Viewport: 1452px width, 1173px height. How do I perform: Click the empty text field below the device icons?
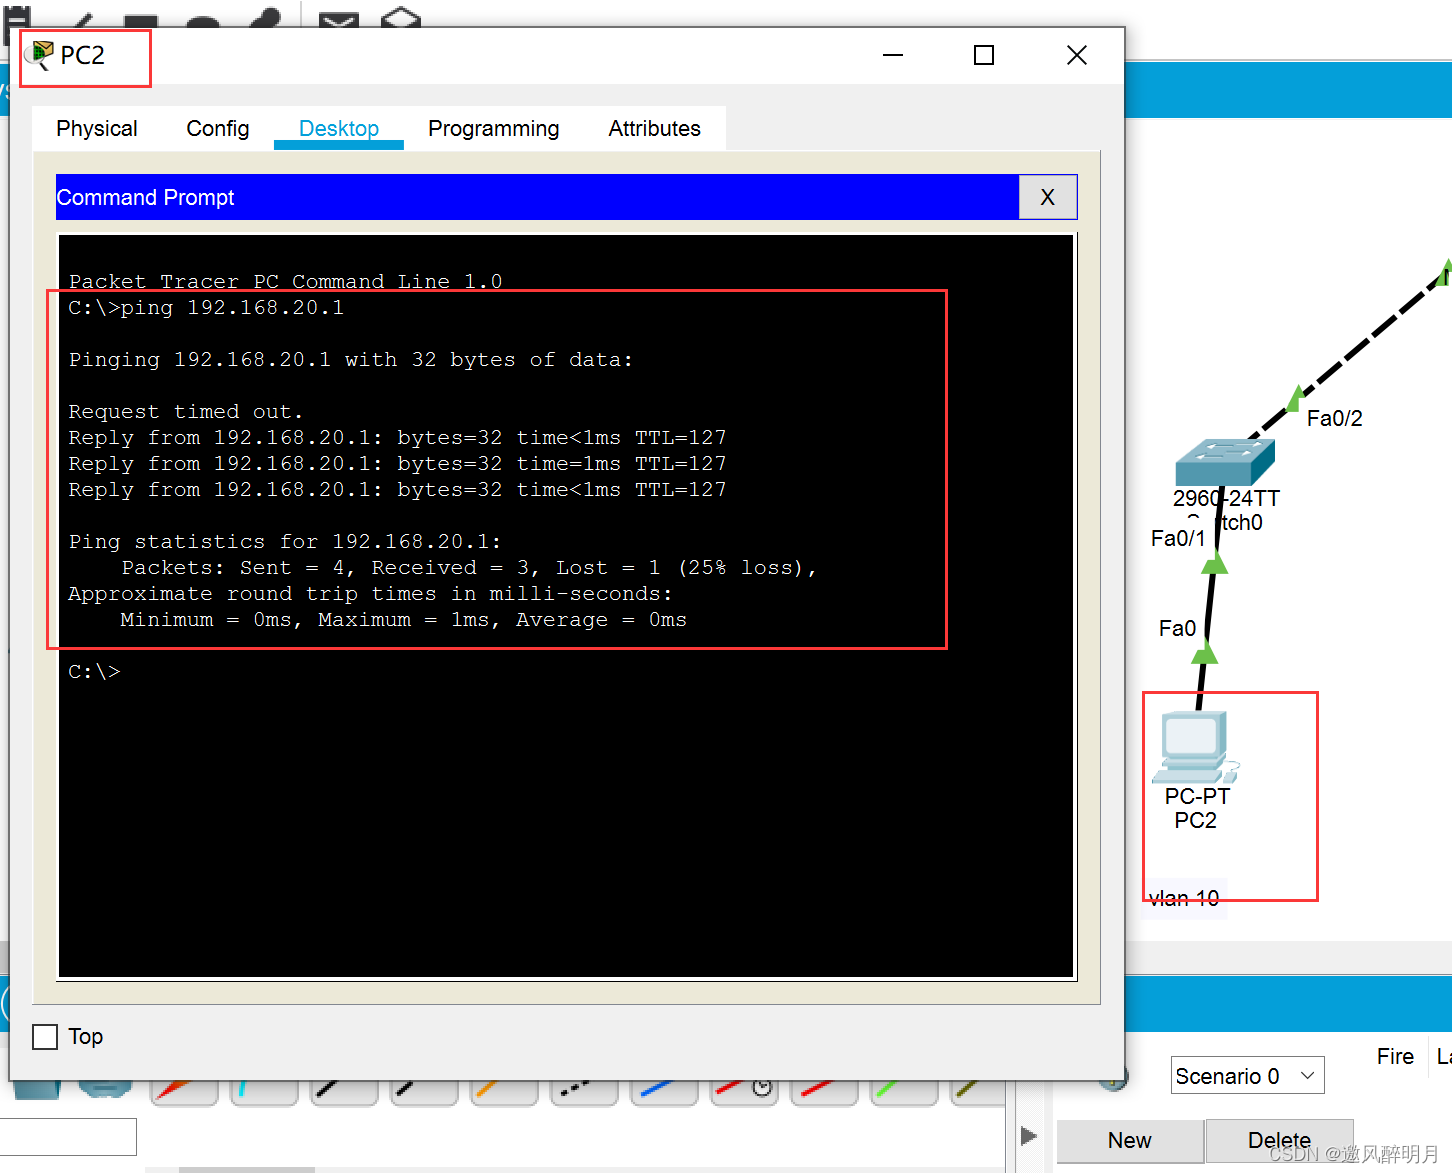coord(67,1137)
